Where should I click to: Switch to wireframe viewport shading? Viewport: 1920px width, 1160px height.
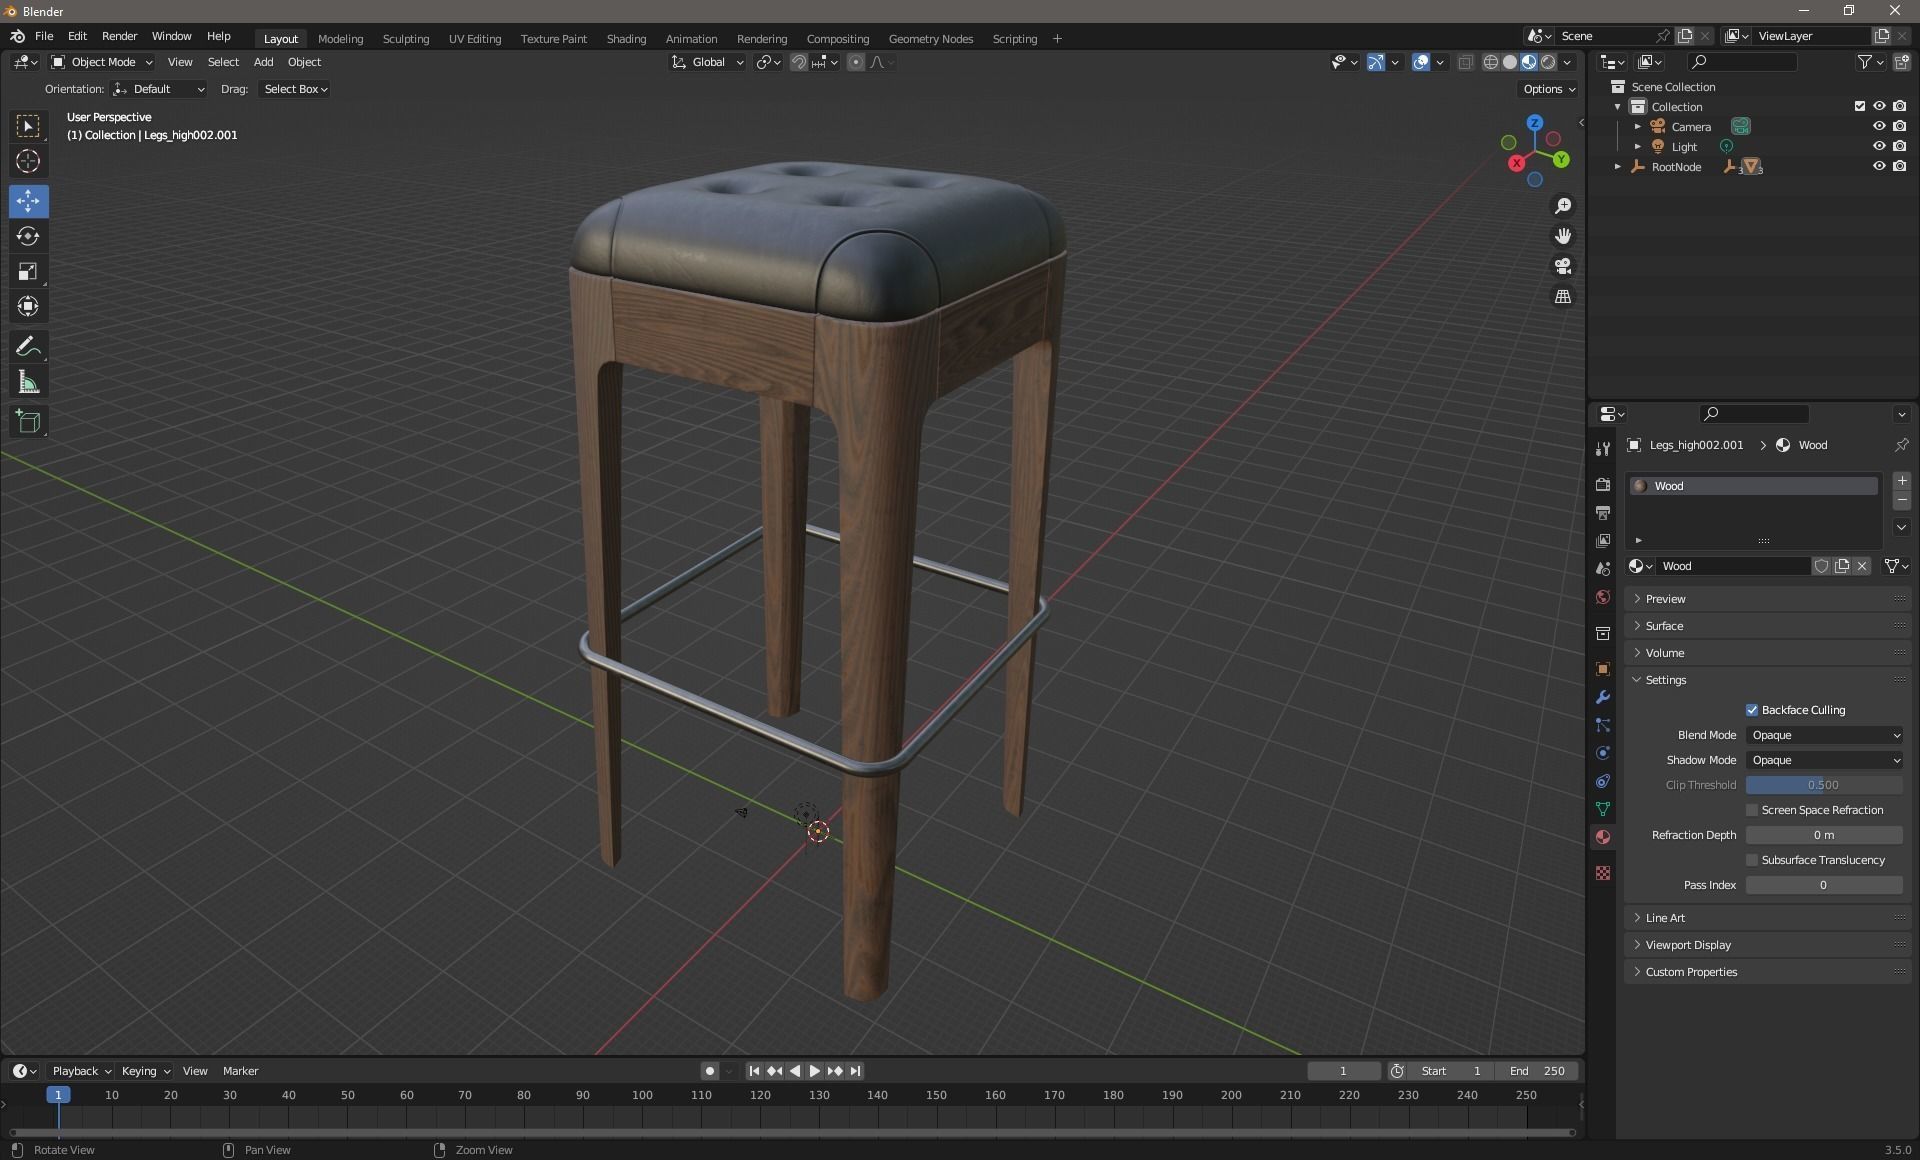(x=1490, y=62)
